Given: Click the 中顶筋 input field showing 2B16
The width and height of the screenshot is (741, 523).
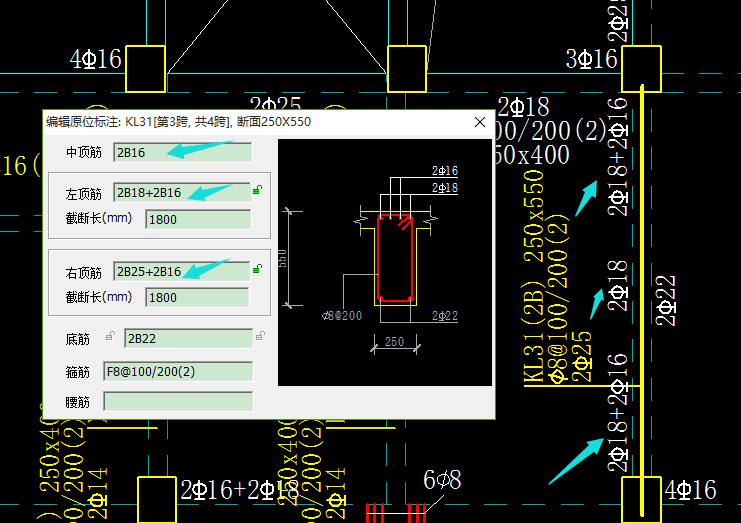Looking at the screenshot, I should click(x=182, y=153).
